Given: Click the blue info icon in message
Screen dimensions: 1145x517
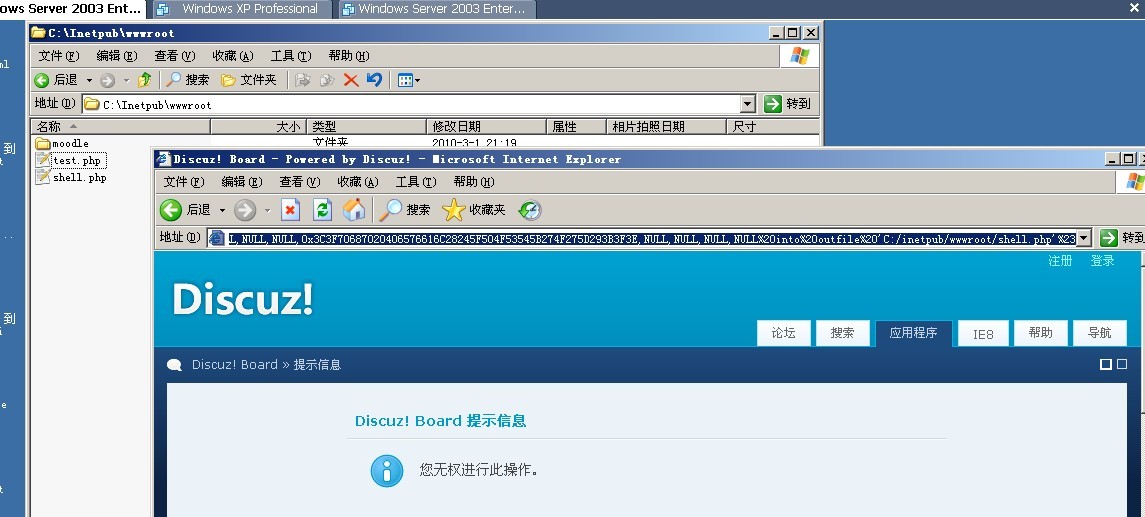Looking at the screenshot, I should tap(387, 470).
